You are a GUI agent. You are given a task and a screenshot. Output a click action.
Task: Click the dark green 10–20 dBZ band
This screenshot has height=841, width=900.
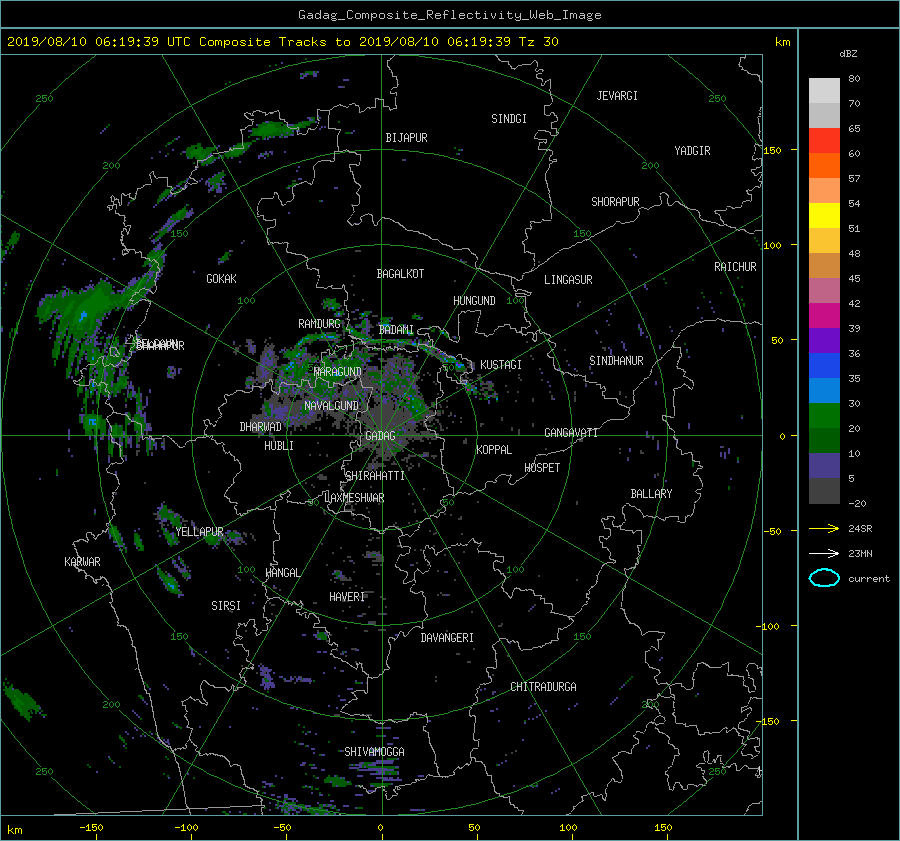[x=824, y=440]
